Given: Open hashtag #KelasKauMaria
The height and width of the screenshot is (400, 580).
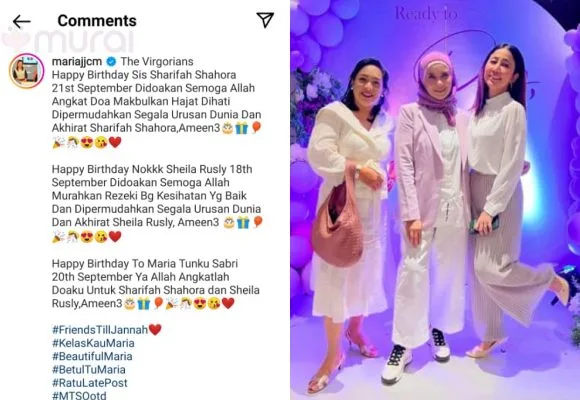Looking at the screenshot, I should click(x=93, y=343).
